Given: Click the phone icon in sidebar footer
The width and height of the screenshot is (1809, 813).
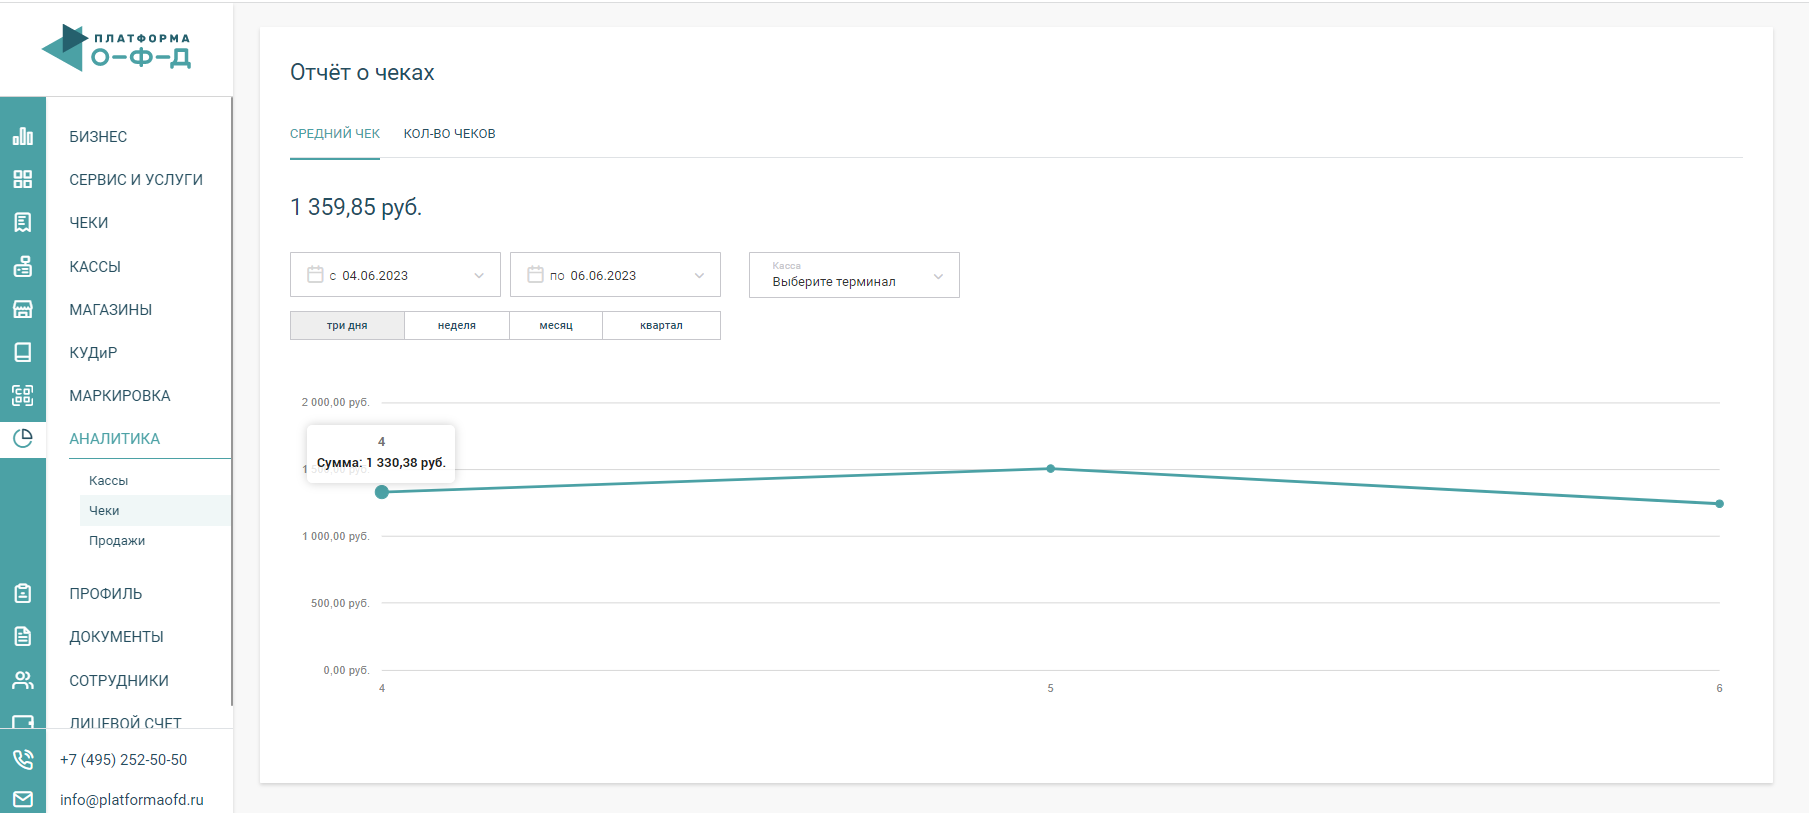Looking at the screenshot, I should click(23, 759).
